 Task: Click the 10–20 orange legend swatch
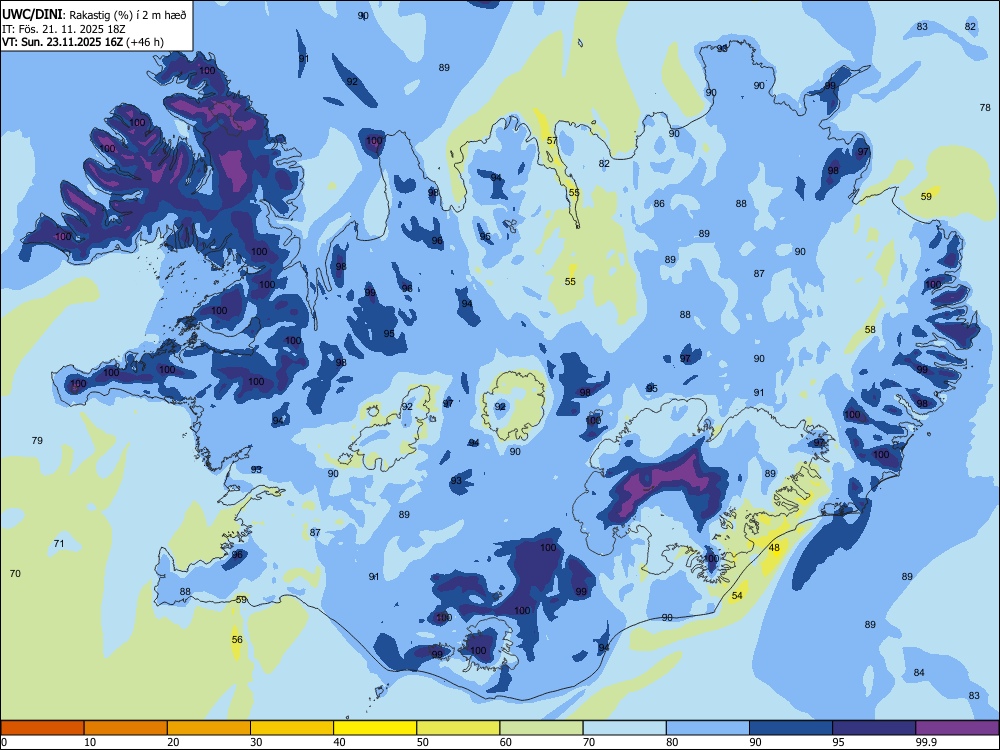[x=126, y=728]
